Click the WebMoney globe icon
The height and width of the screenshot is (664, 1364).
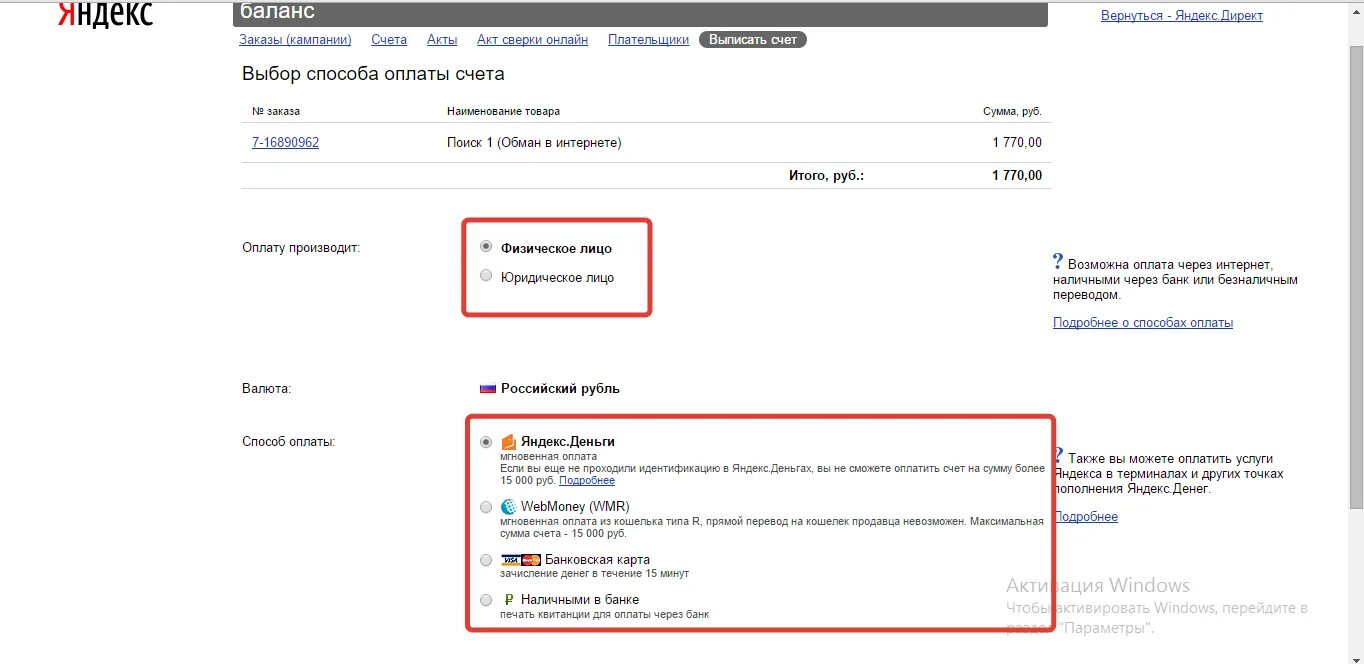pyautogui.click(x=508, y=507)
